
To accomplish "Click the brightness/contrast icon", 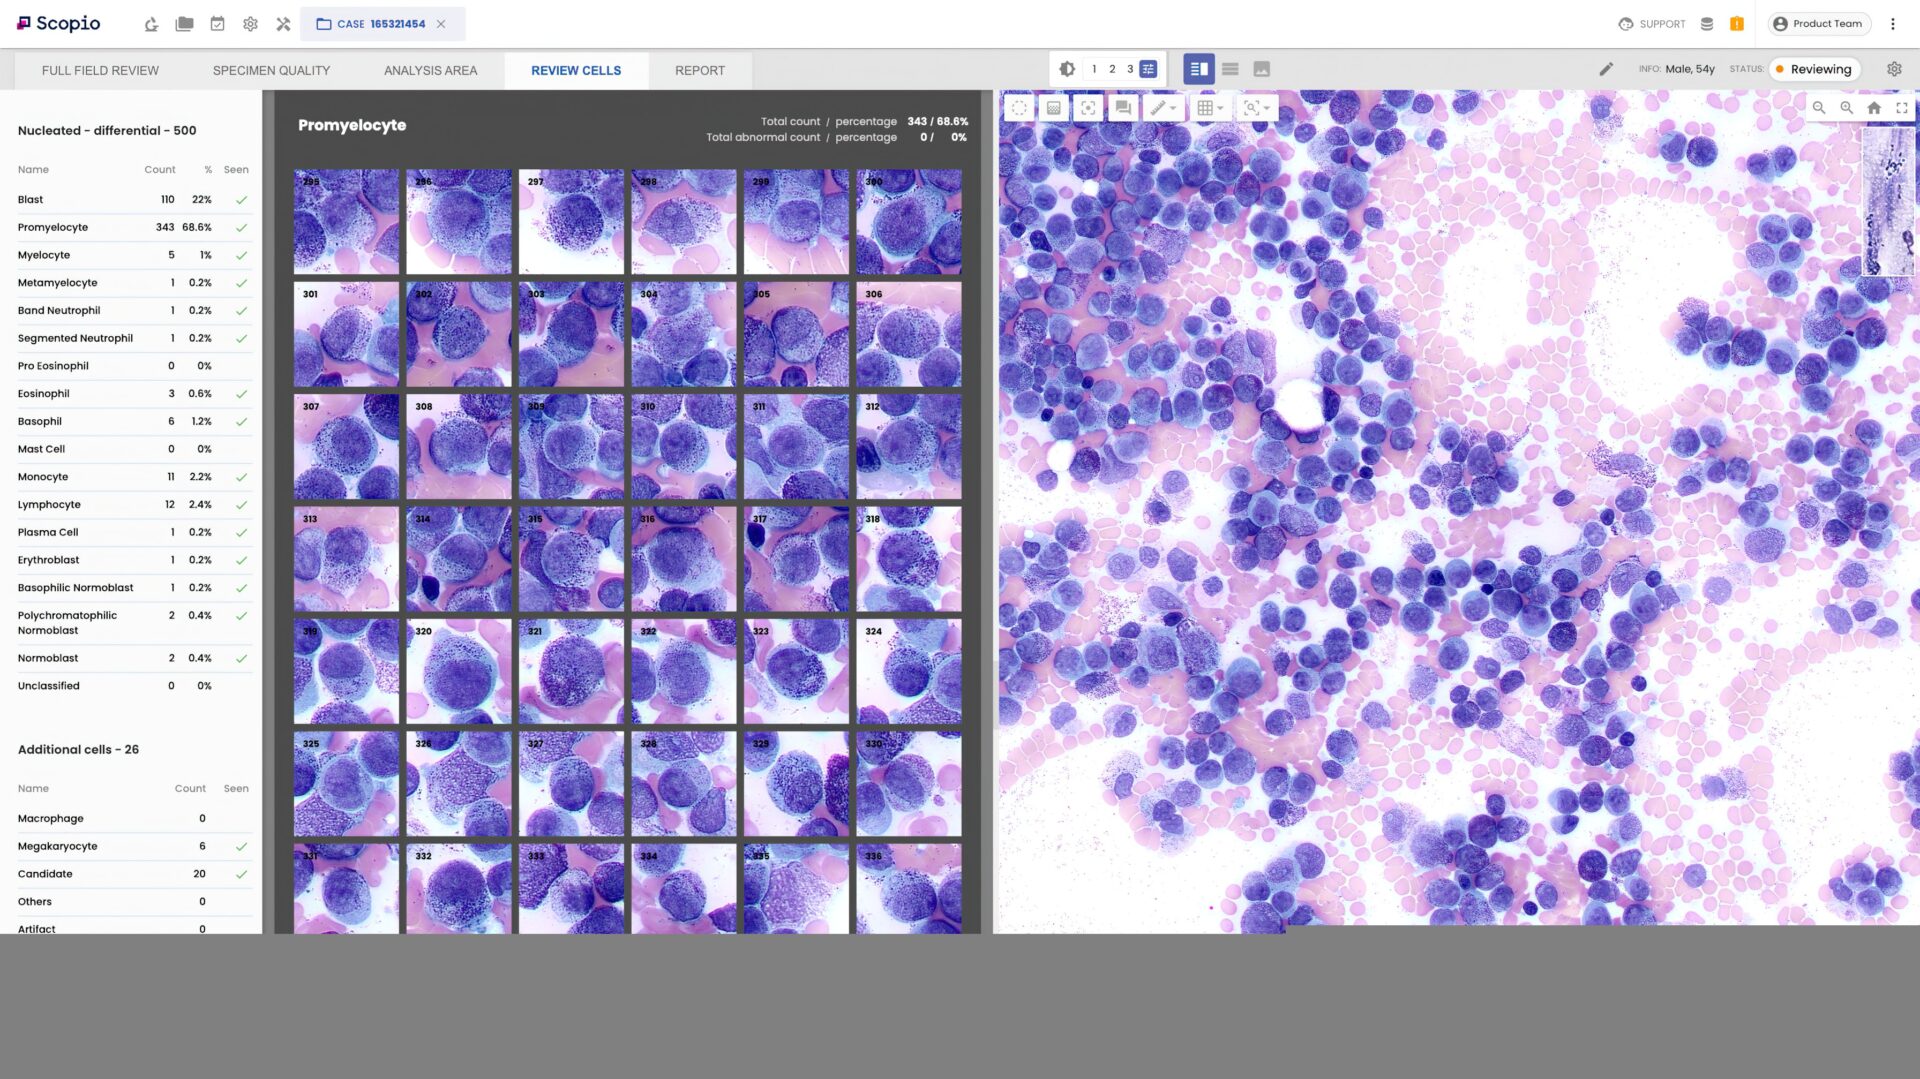I will click(1067, 69).
